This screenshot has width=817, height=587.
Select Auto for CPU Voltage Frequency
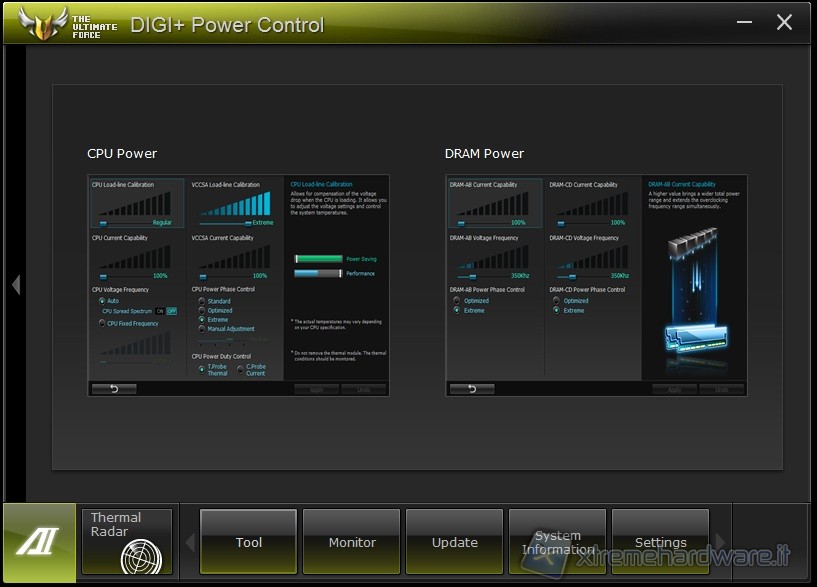point(102,300)
